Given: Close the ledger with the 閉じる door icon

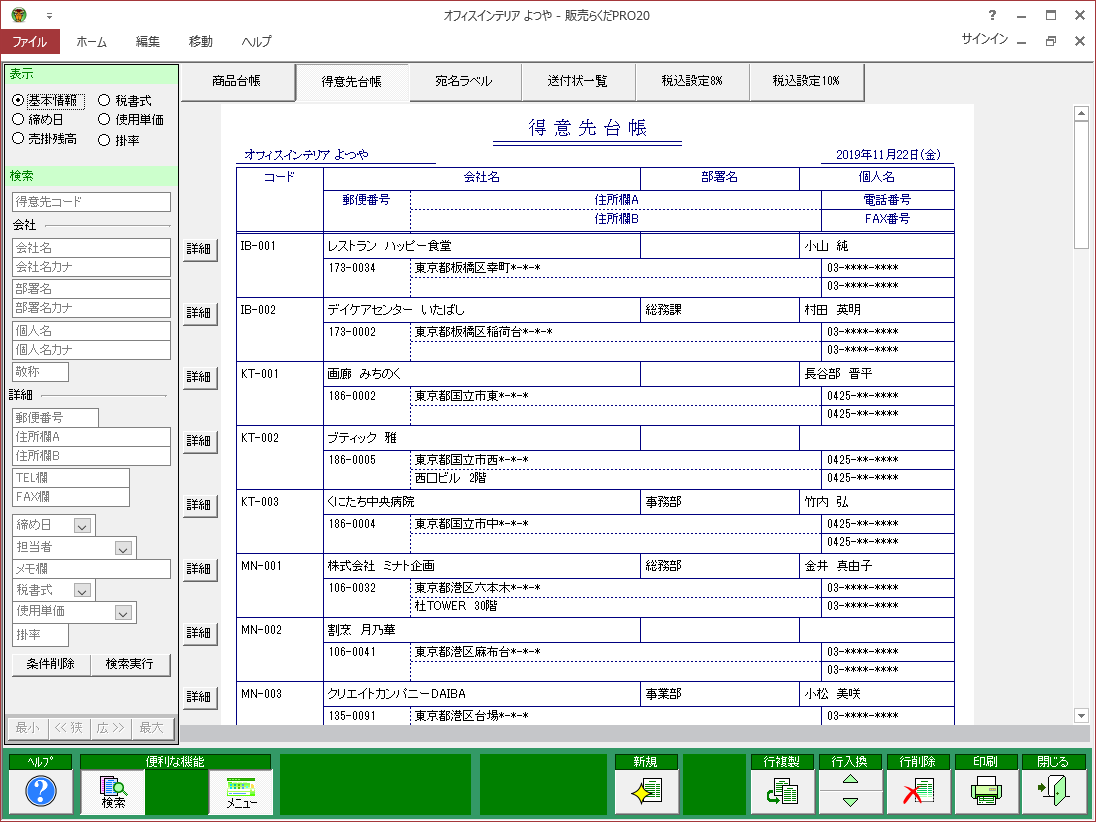Looking at the screenshot, I should (x=1053, y=791).
